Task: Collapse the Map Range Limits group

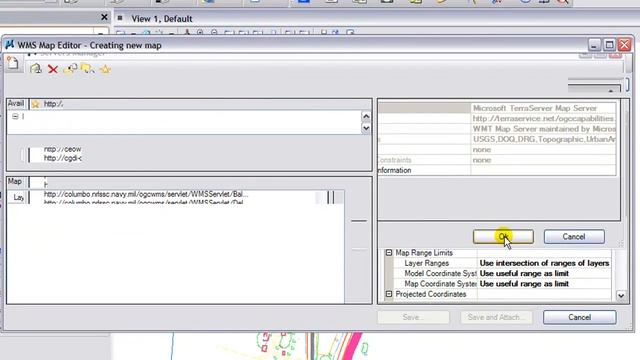Action: [389, 253]
